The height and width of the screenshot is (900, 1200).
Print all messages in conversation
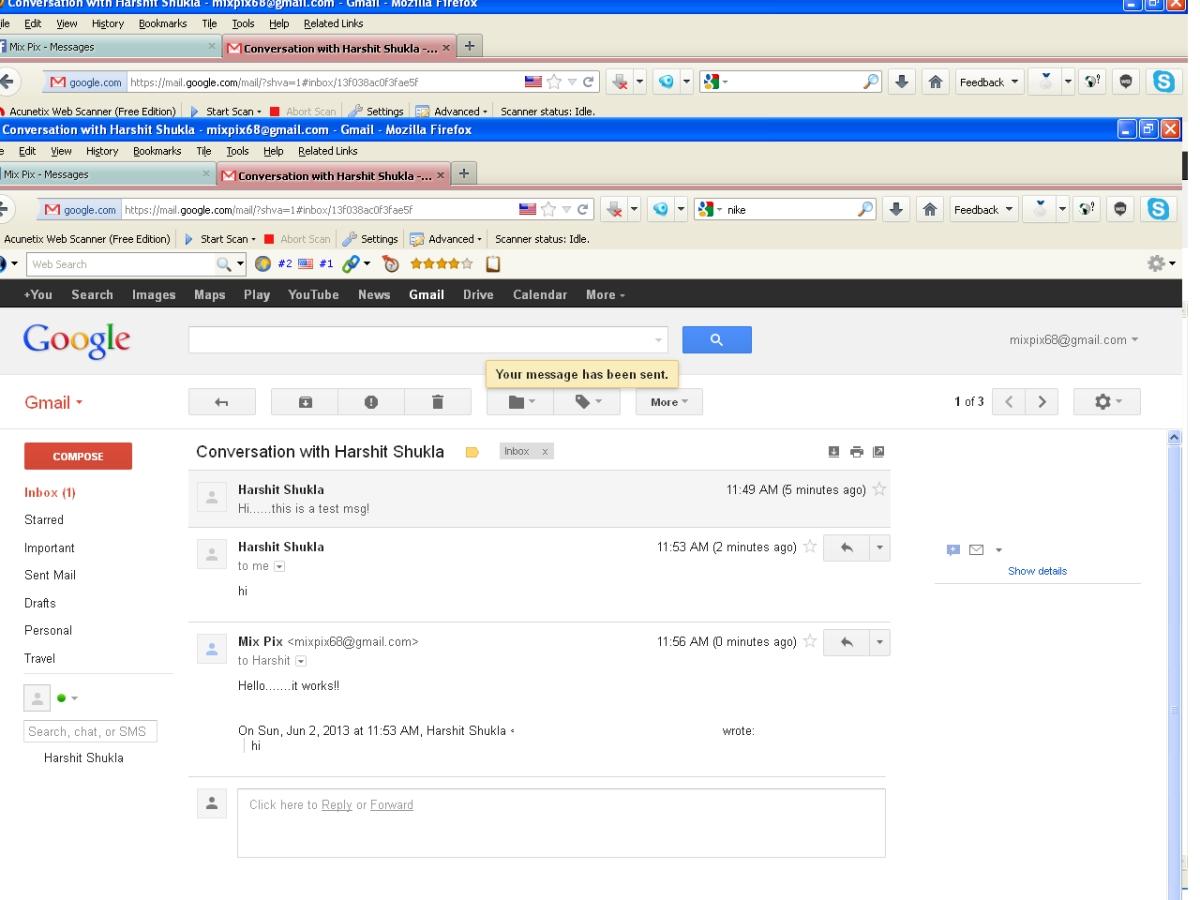pyautogui.click(x=856, y=452)
